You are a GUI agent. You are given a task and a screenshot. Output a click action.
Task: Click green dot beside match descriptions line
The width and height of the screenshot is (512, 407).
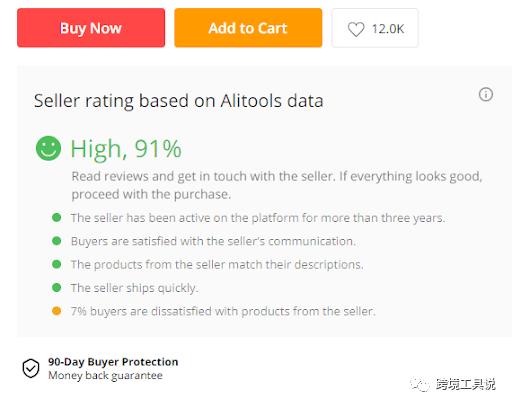(x=57, y=264)
